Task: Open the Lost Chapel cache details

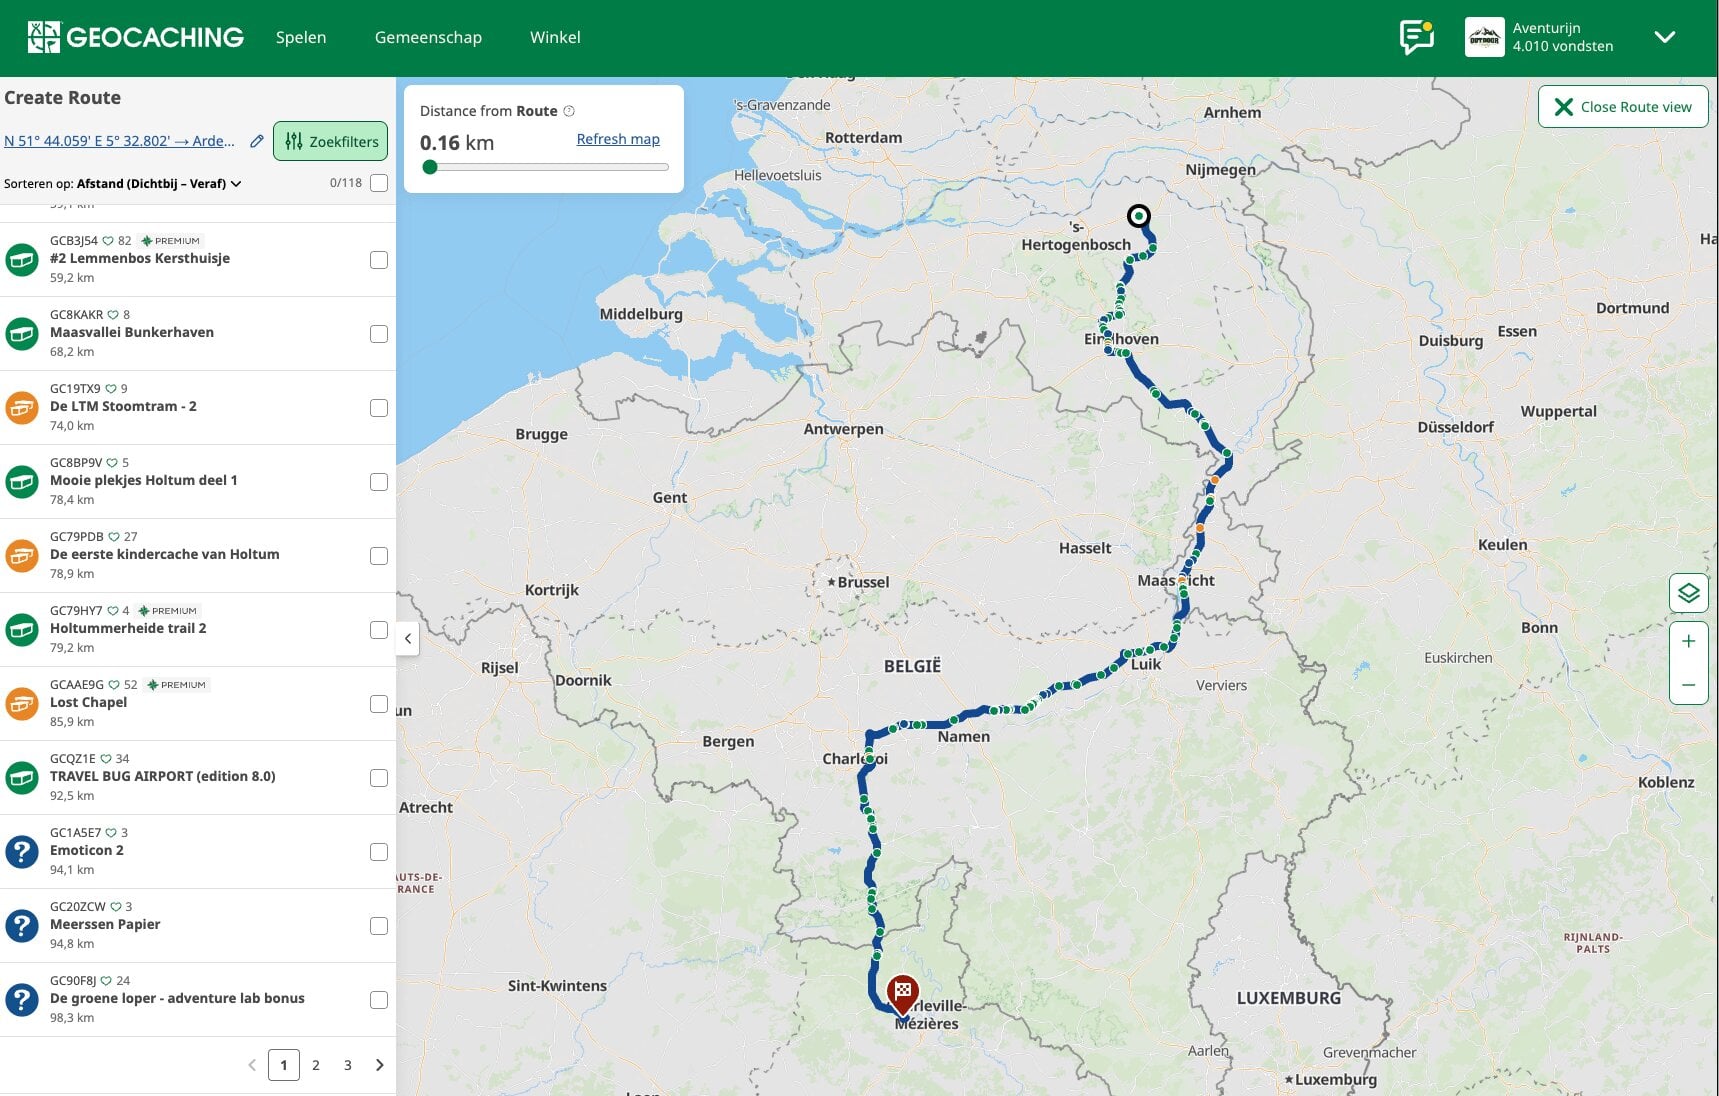Action: click(x=89, y=702)
